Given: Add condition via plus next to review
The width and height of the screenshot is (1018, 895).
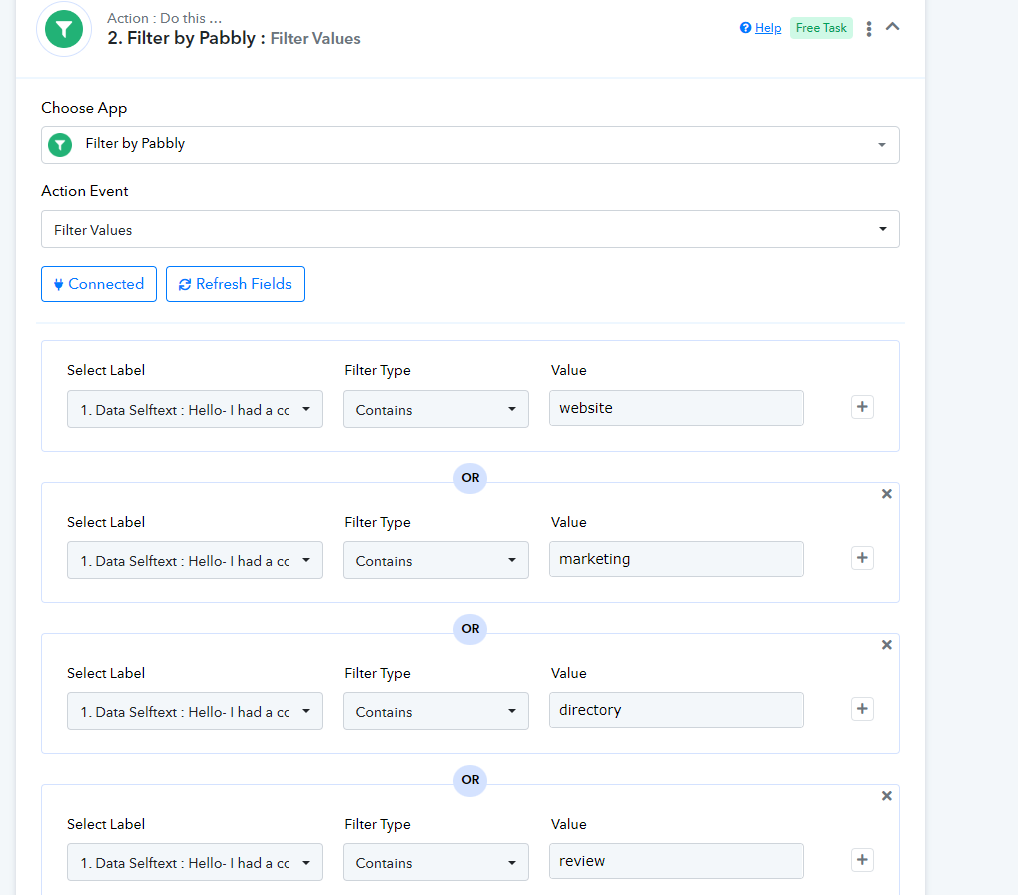Looking at the screenshot, I should (862, 860).
